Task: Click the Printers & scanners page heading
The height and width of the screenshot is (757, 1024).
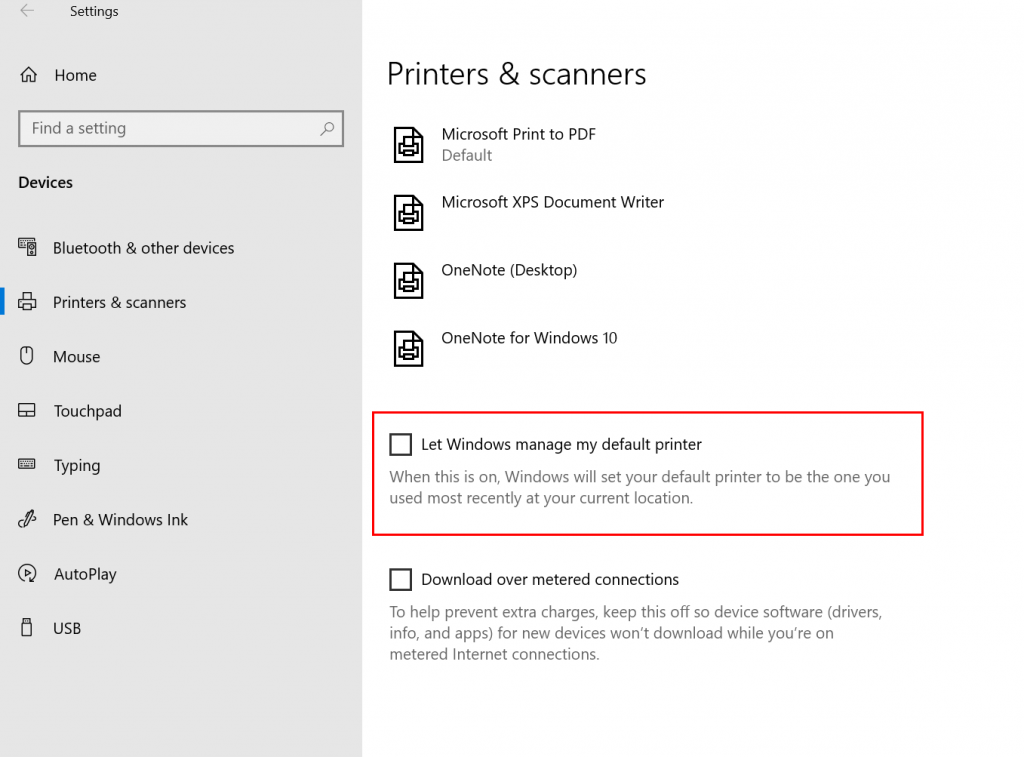Action: [x=517, y=74]
